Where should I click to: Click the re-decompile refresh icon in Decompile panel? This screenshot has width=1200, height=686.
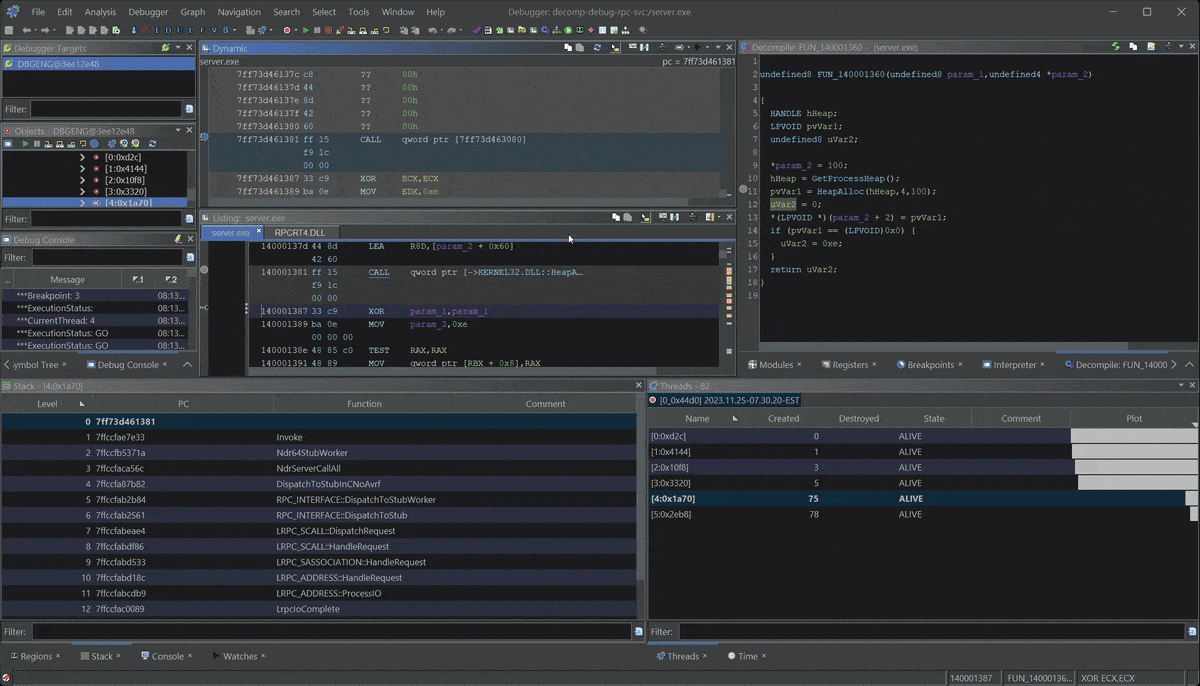(x=1116, y=47)
